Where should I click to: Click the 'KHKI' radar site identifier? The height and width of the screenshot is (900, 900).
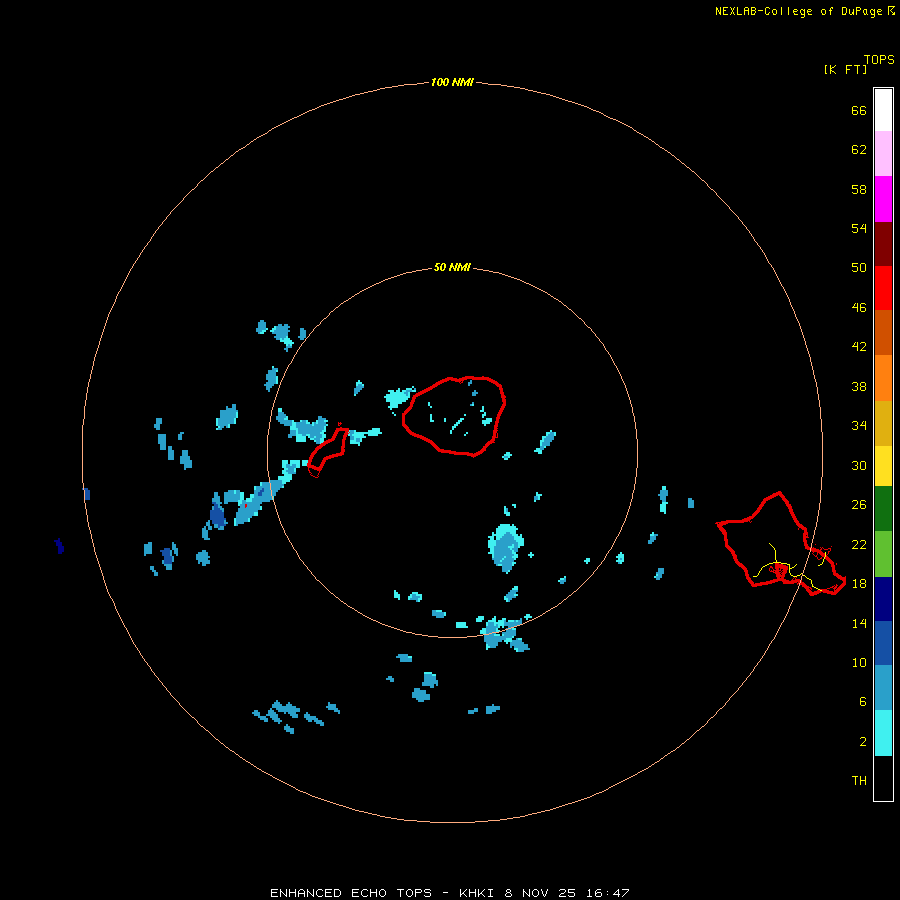pos(476,893)
